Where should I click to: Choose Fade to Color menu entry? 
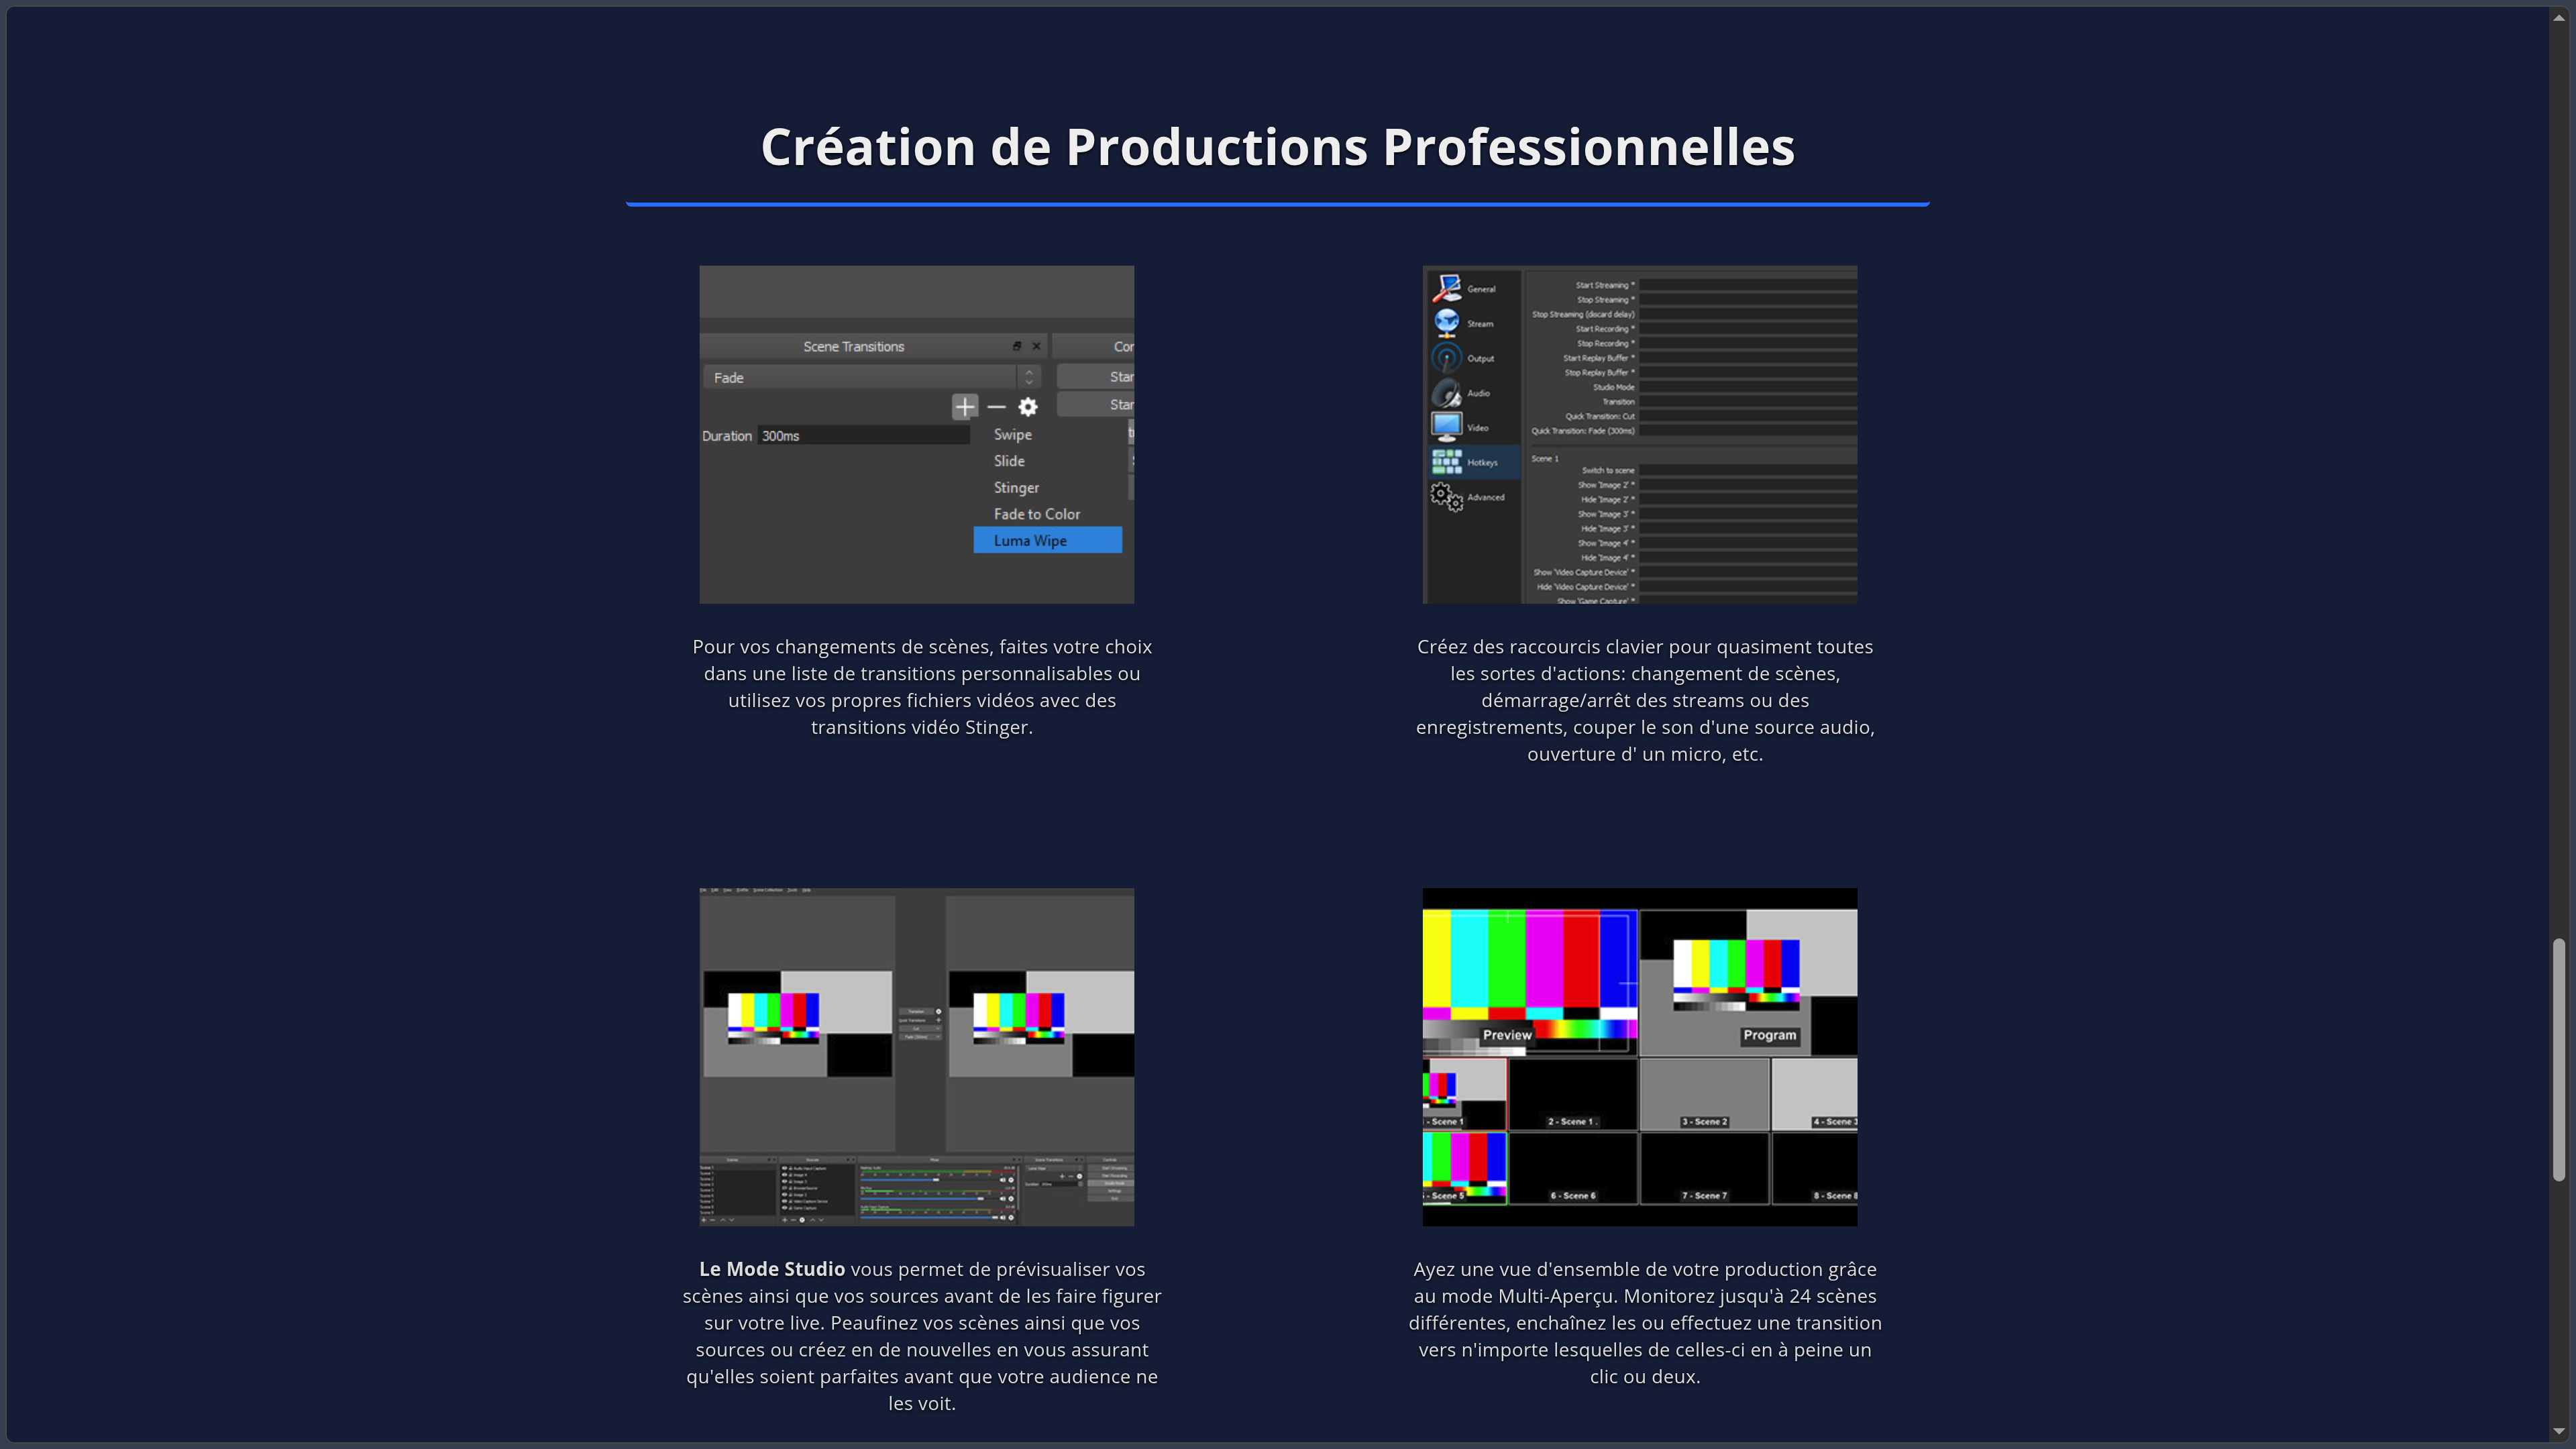click(x=1036, y=514)
